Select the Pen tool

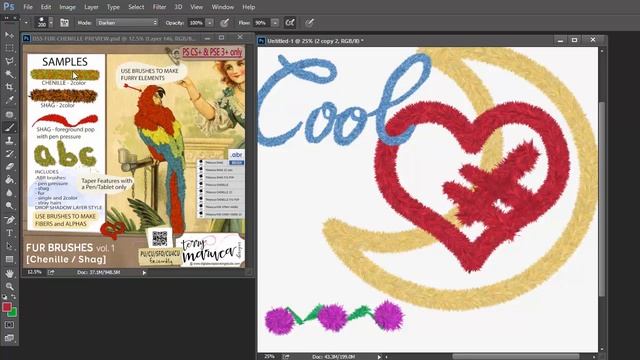pyautogui.click(x=9, y=220)
